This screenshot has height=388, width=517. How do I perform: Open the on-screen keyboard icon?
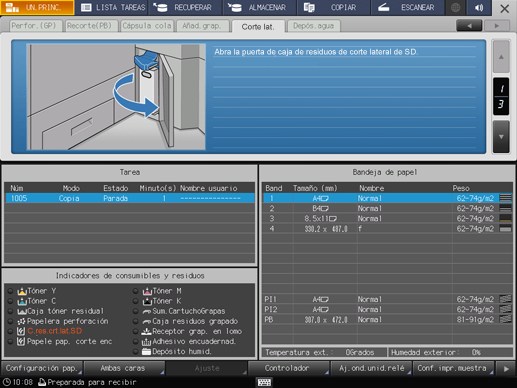tap(264, 382)
